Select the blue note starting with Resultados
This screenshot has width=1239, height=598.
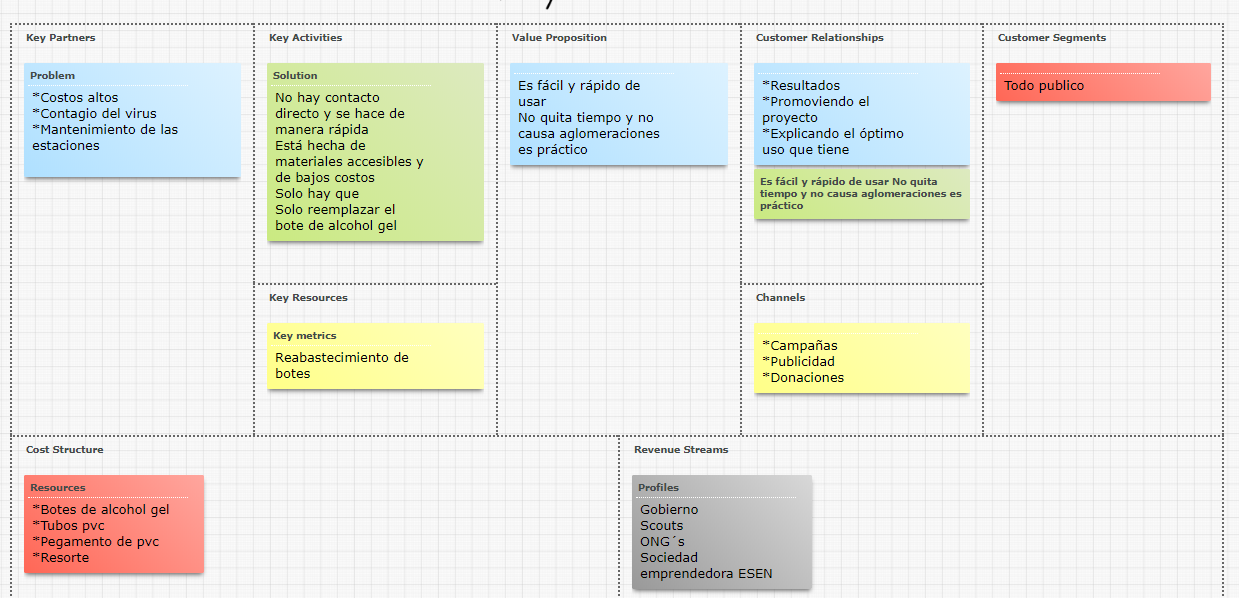tap(861, 115)
